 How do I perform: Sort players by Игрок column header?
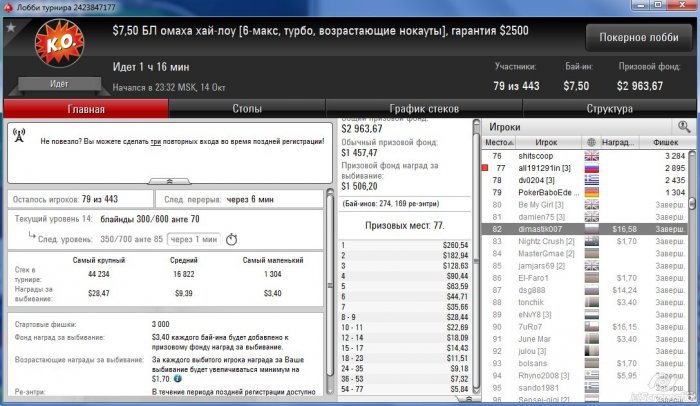546,142
